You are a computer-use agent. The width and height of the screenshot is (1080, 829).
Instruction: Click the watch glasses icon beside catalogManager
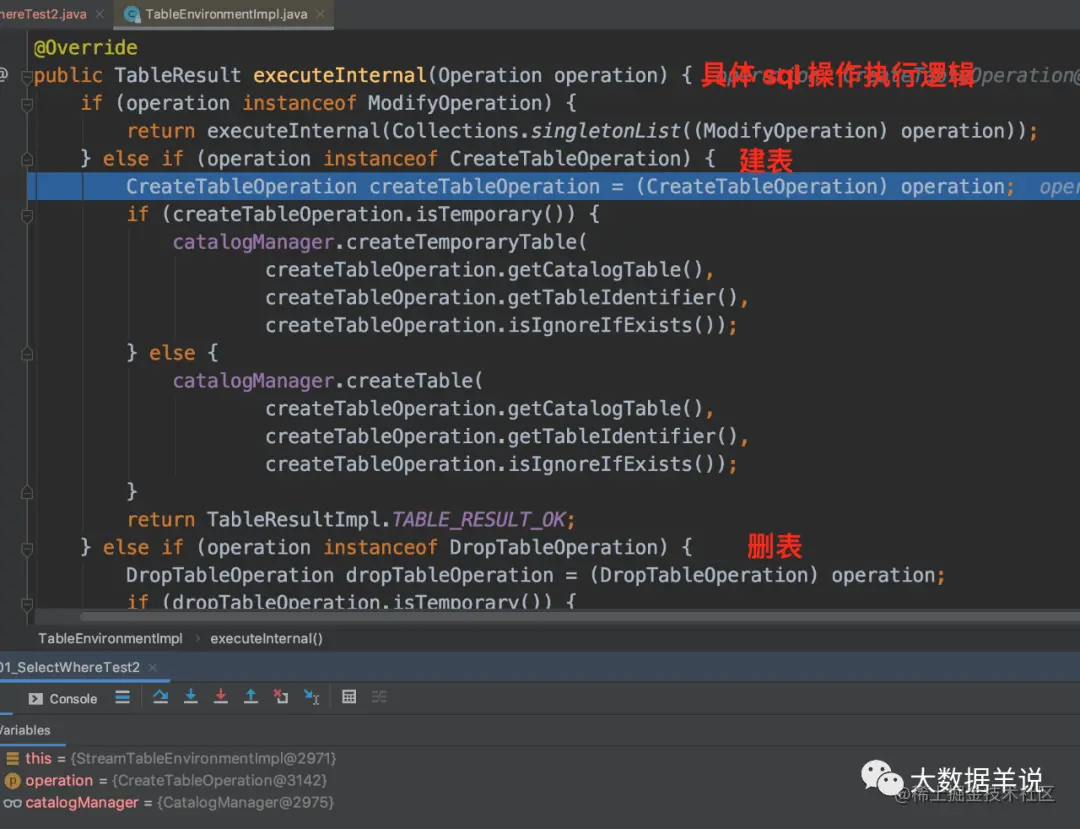(12, 803)
